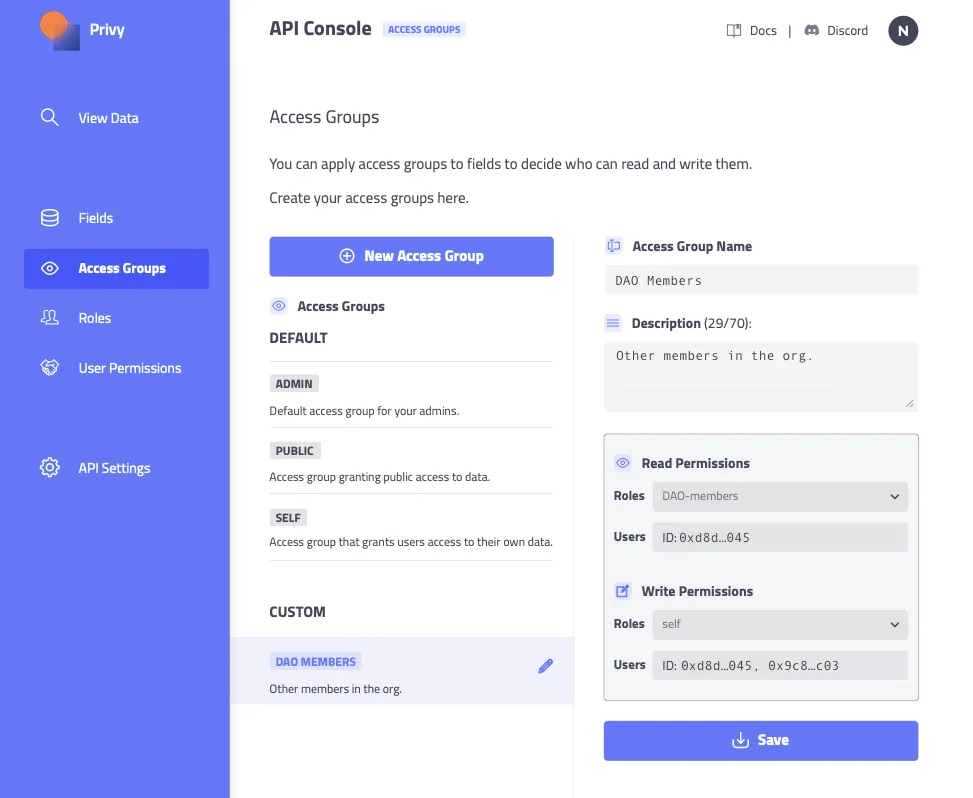Click the New Access Group button
The width and height of the screenshot is (973, 798).
411,256
